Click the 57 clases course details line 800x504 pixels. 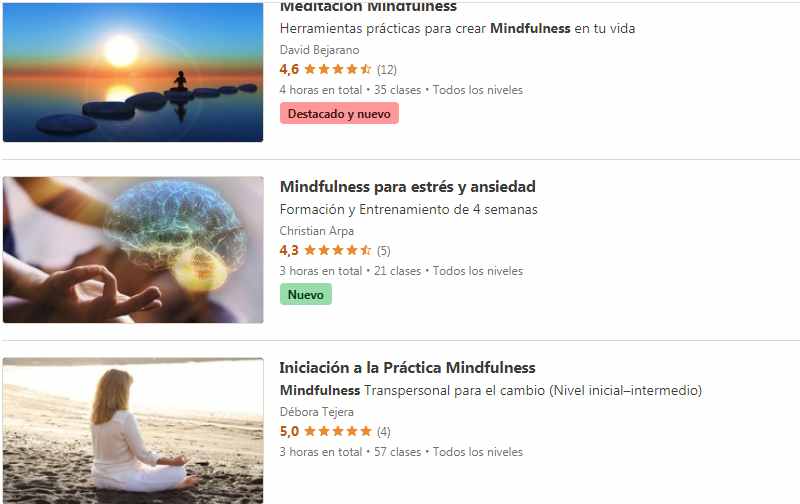tap(401, 452)
